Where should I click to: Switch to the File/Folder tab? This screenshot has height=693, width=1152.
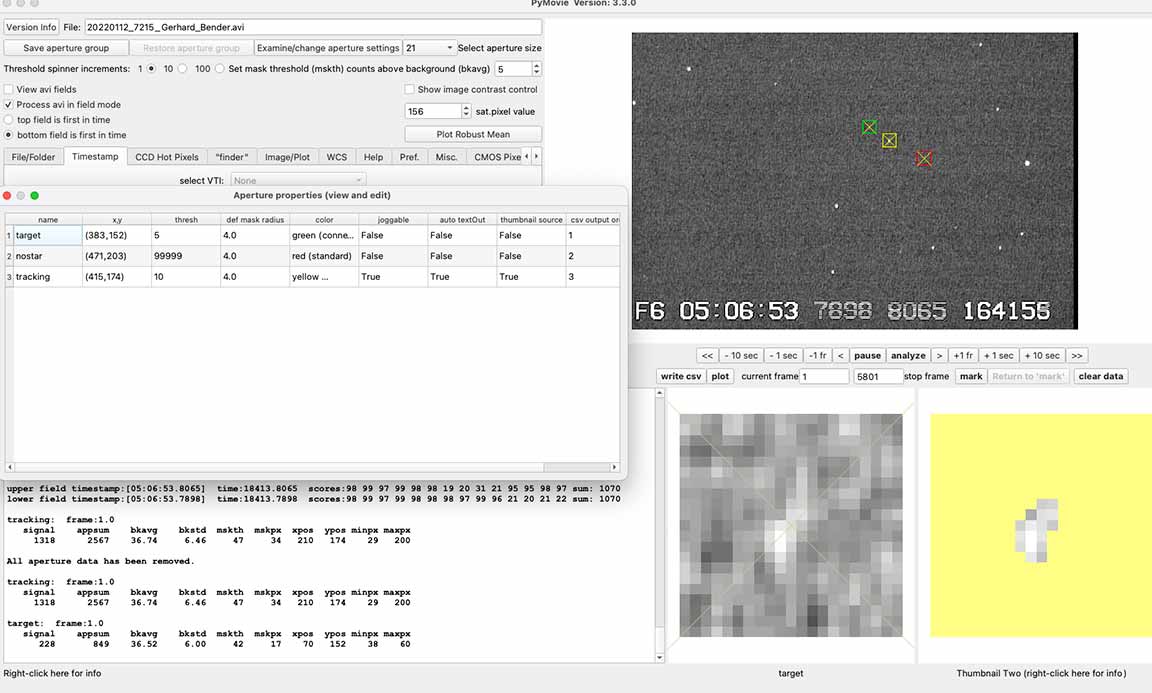click(x=33, y=157)
